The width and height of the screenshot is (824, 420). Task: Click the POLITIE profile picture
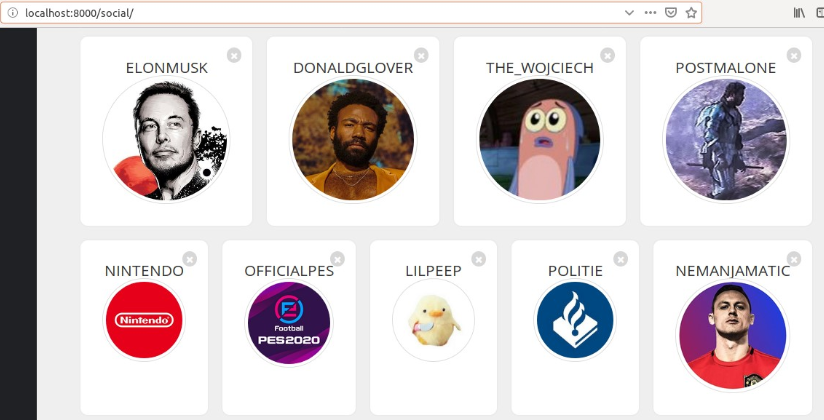click(575, 320)
